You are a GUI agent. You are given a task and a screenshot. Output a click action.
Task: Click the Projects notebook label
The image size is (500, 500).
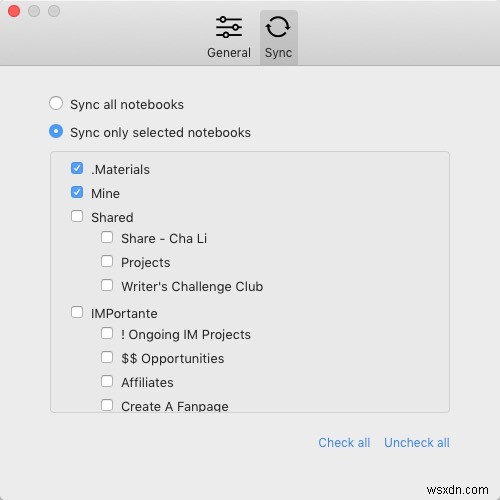(x=146, y=263)
